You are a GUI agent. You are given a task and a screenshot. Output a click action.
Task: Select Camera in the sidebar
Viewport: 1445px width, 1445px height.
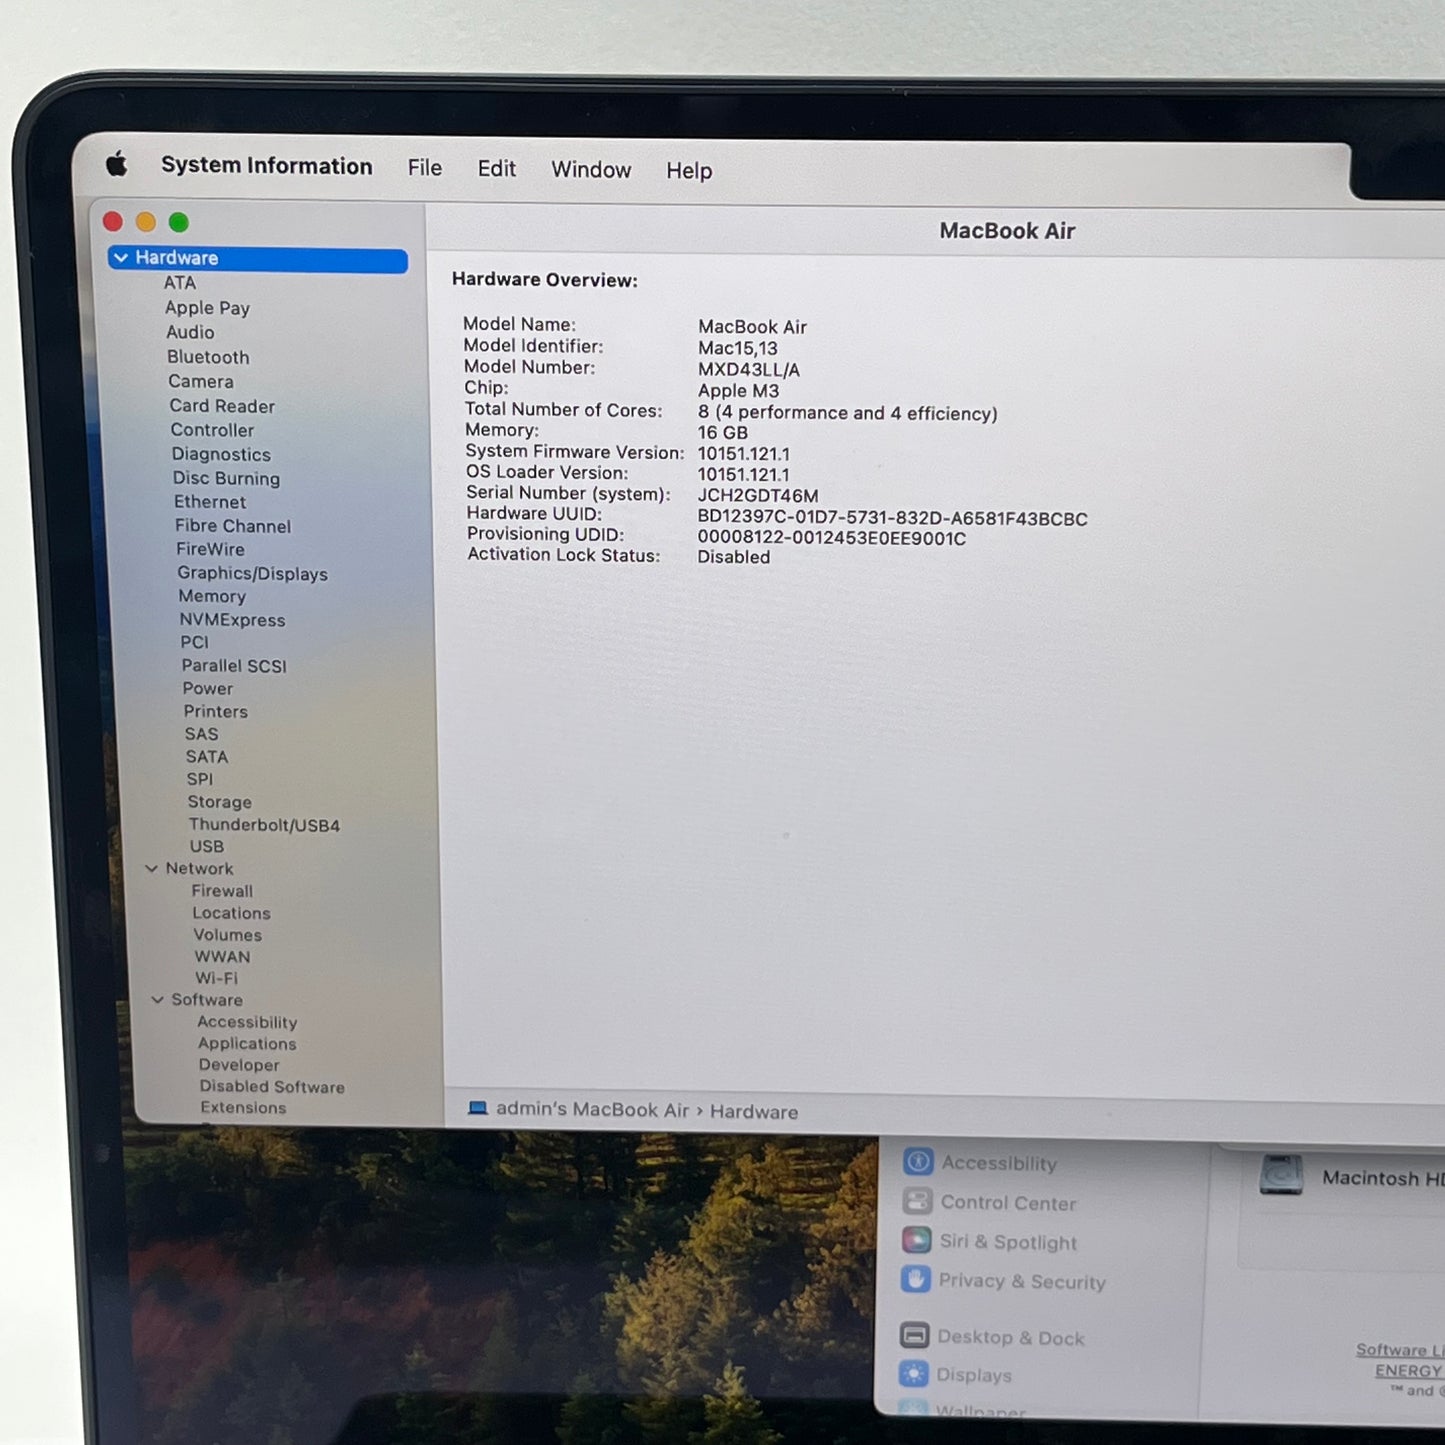click(201, 381)
